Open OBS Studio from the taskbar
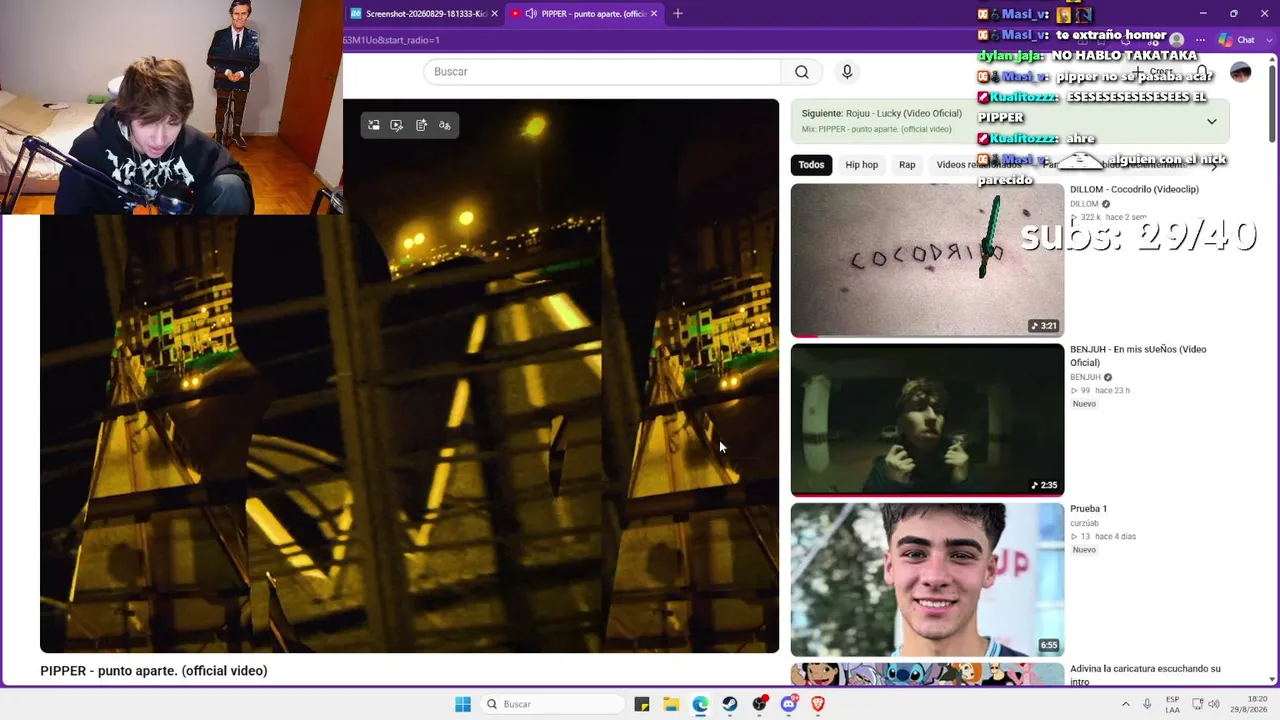1280x720 pixels. point(760,704)
